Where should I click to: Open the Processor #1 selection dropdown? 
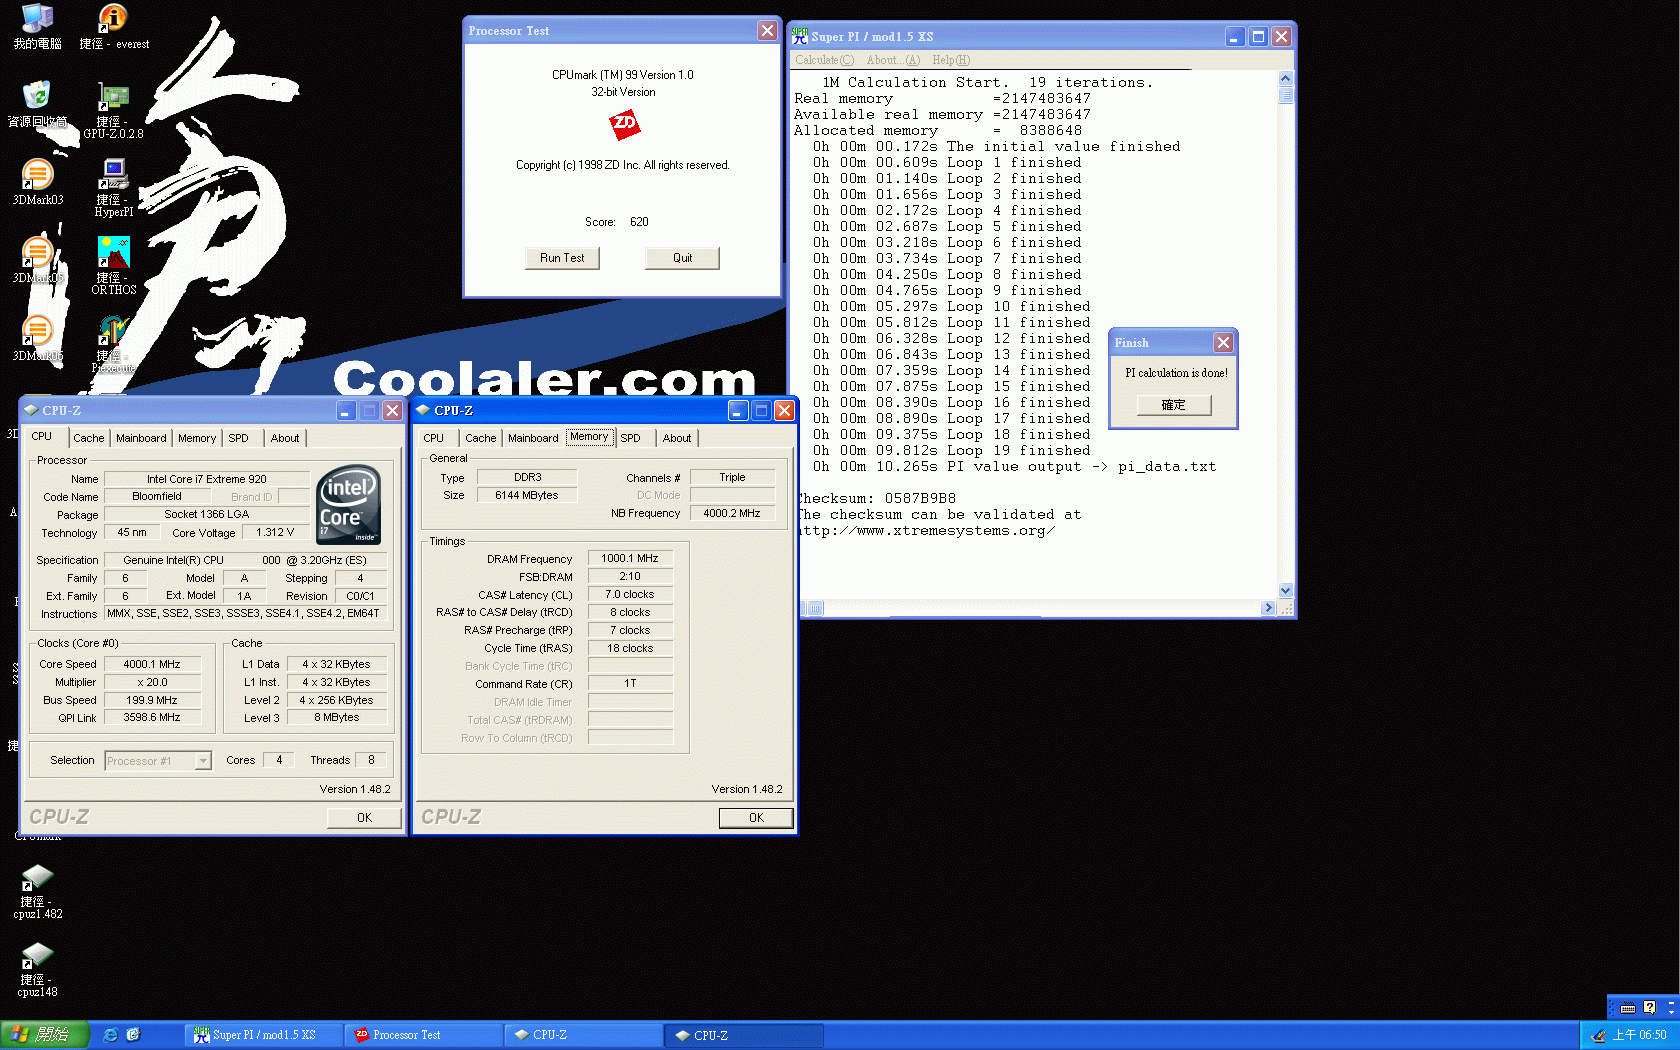203,761
